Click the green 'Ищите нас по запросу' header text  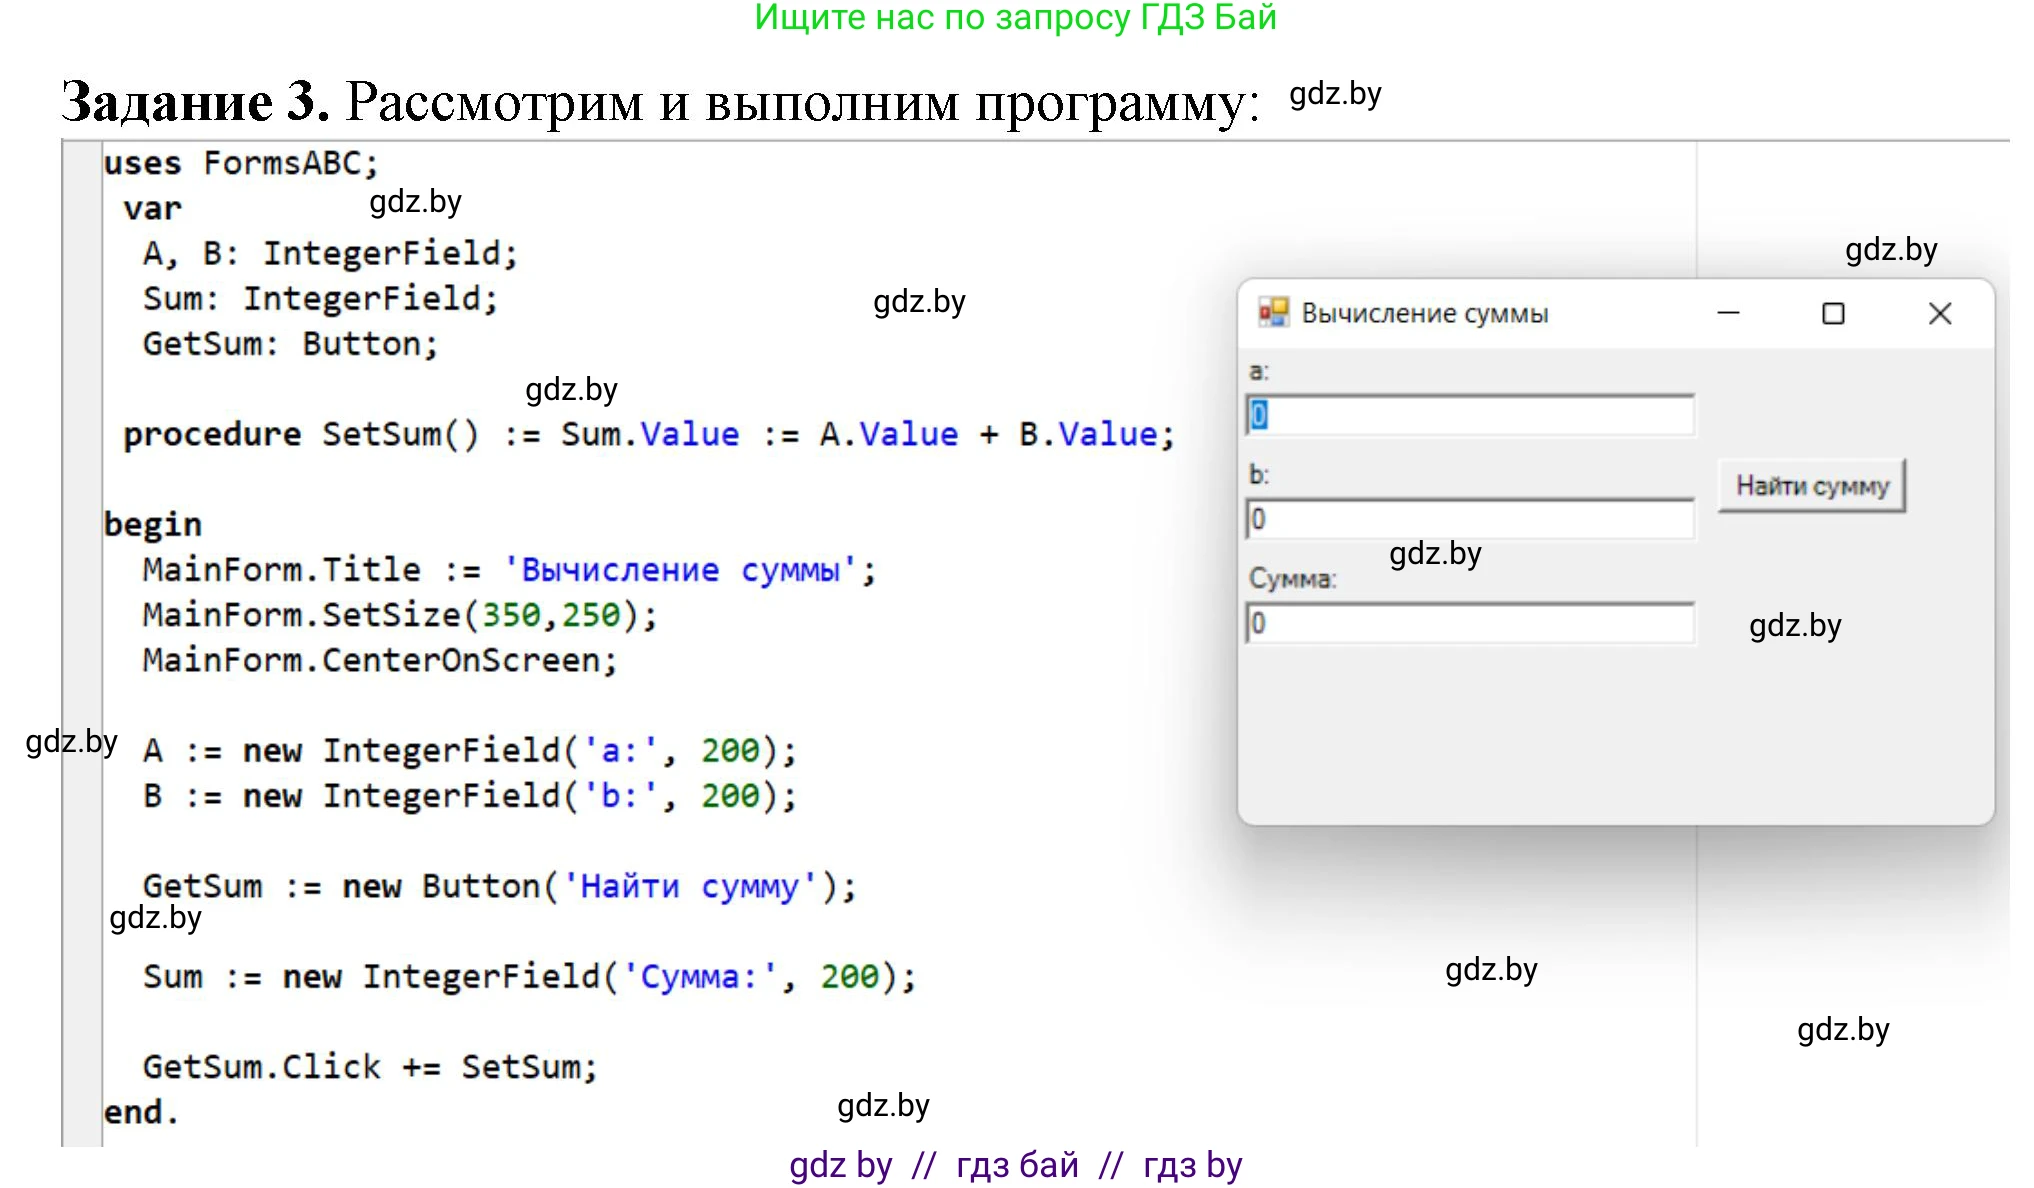pos(1015,18)
